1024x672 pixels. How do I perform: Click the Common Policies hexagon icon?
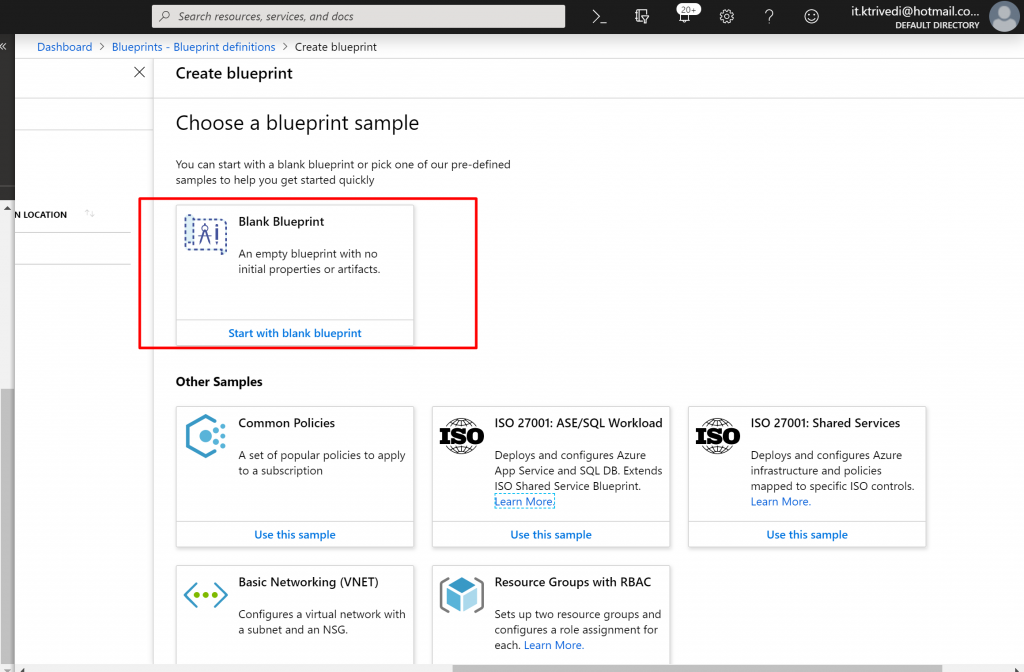point(205,436)
